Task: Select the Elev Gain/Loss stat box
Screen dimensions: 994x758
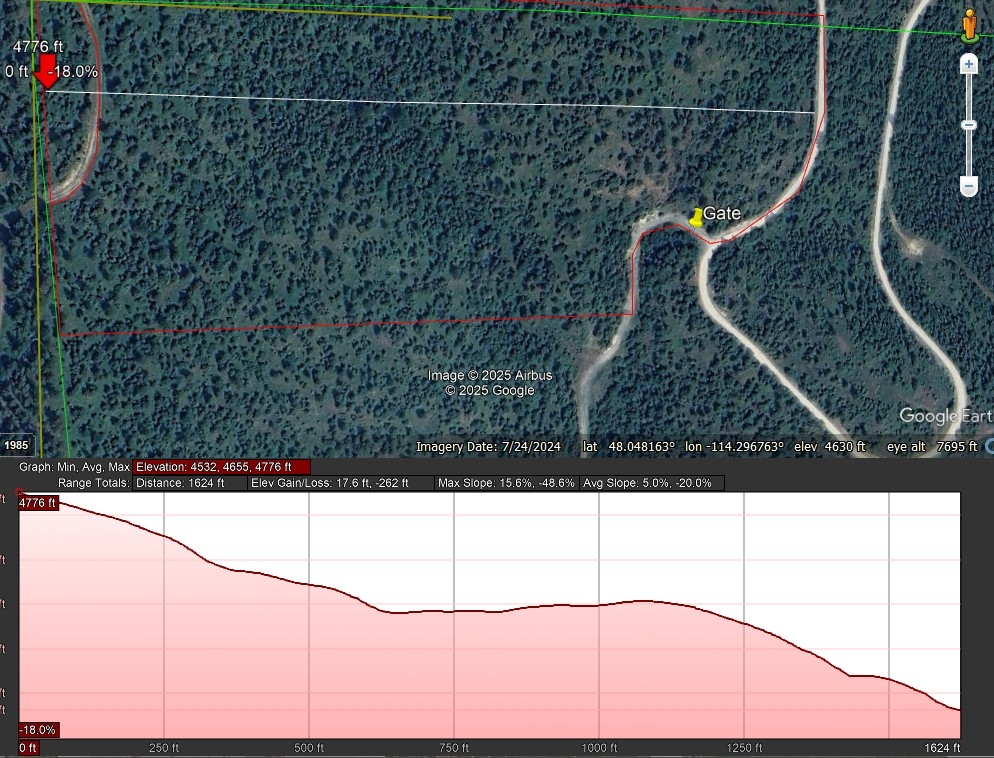Action: [x=341, y=483]
